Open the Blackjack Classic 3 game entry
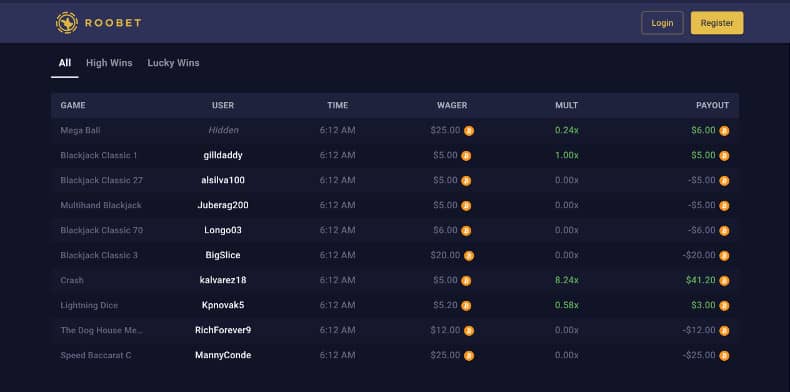Viewport: 790px width, 392px height. pos(99,255)
